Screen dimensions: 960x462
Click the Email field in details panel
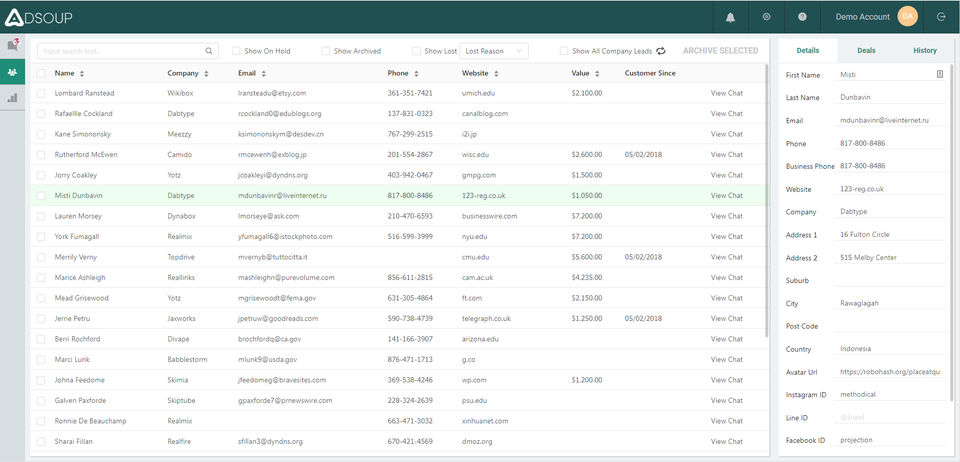(x=890, y=121)
